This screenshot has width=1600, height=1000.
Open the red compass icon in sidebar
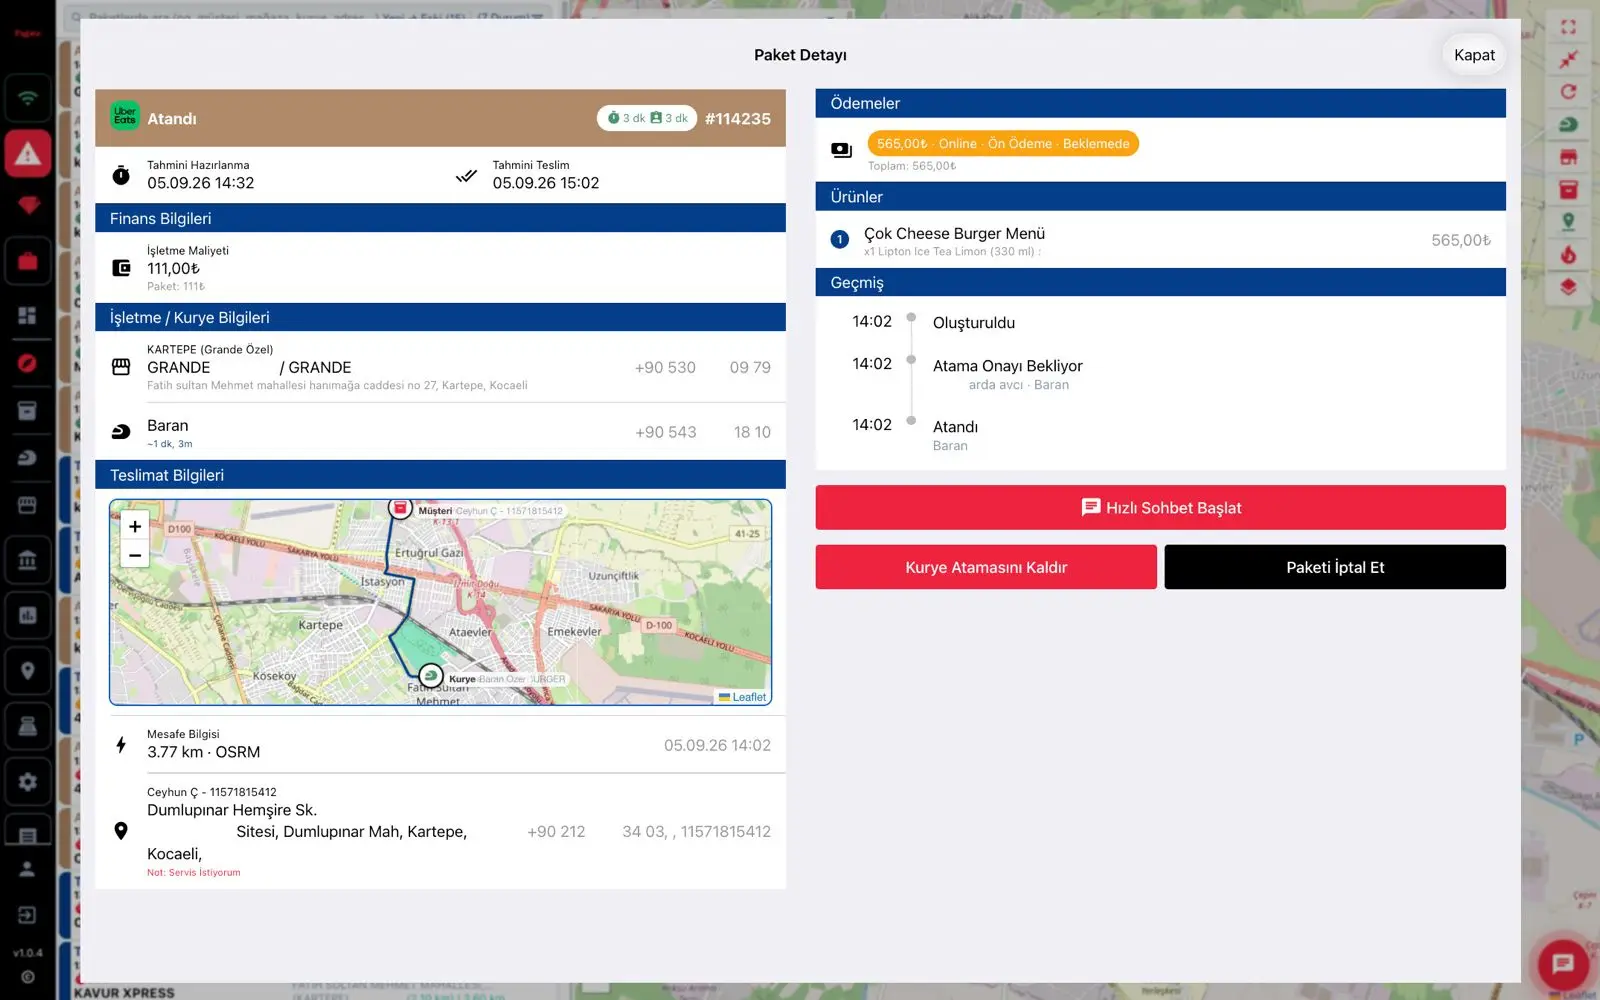[x=27, y=363]
